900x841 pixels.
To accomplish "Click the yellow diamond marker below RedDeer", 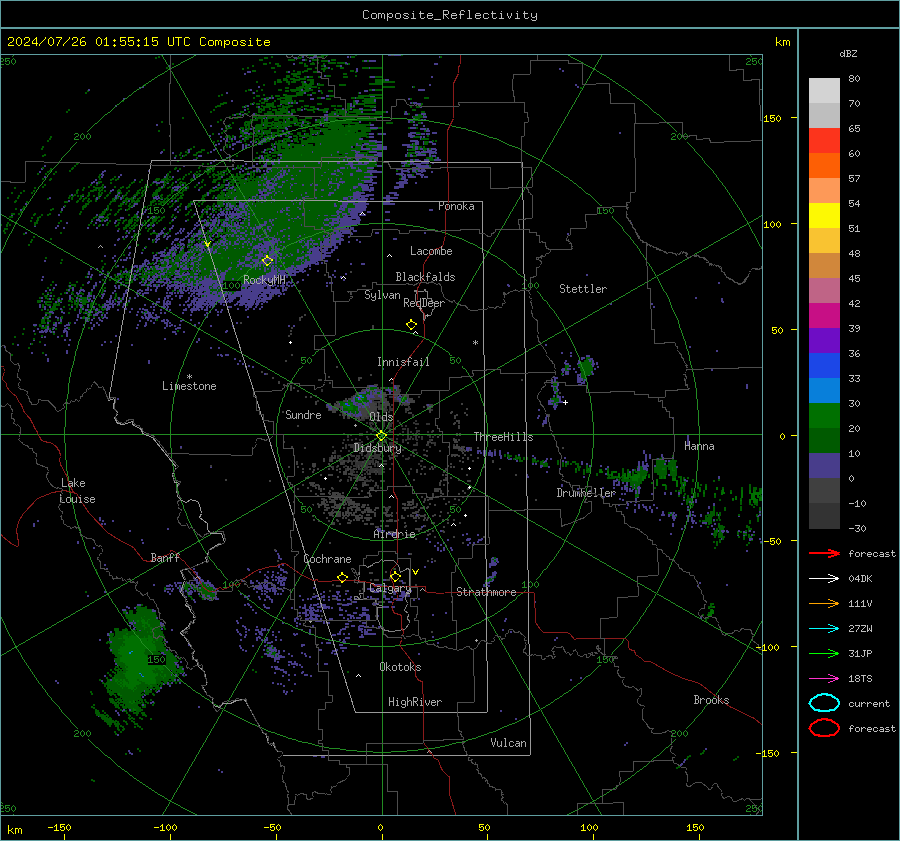I will click(411, 325).
